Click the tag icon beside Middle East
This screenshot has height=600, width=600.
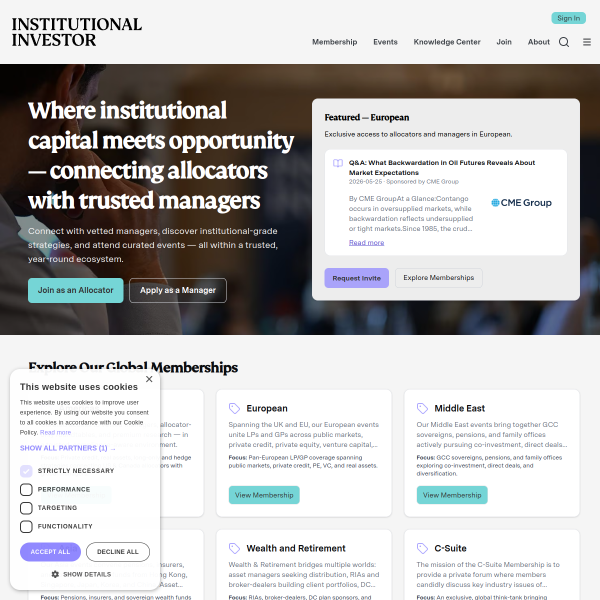[x=422, y=408]
